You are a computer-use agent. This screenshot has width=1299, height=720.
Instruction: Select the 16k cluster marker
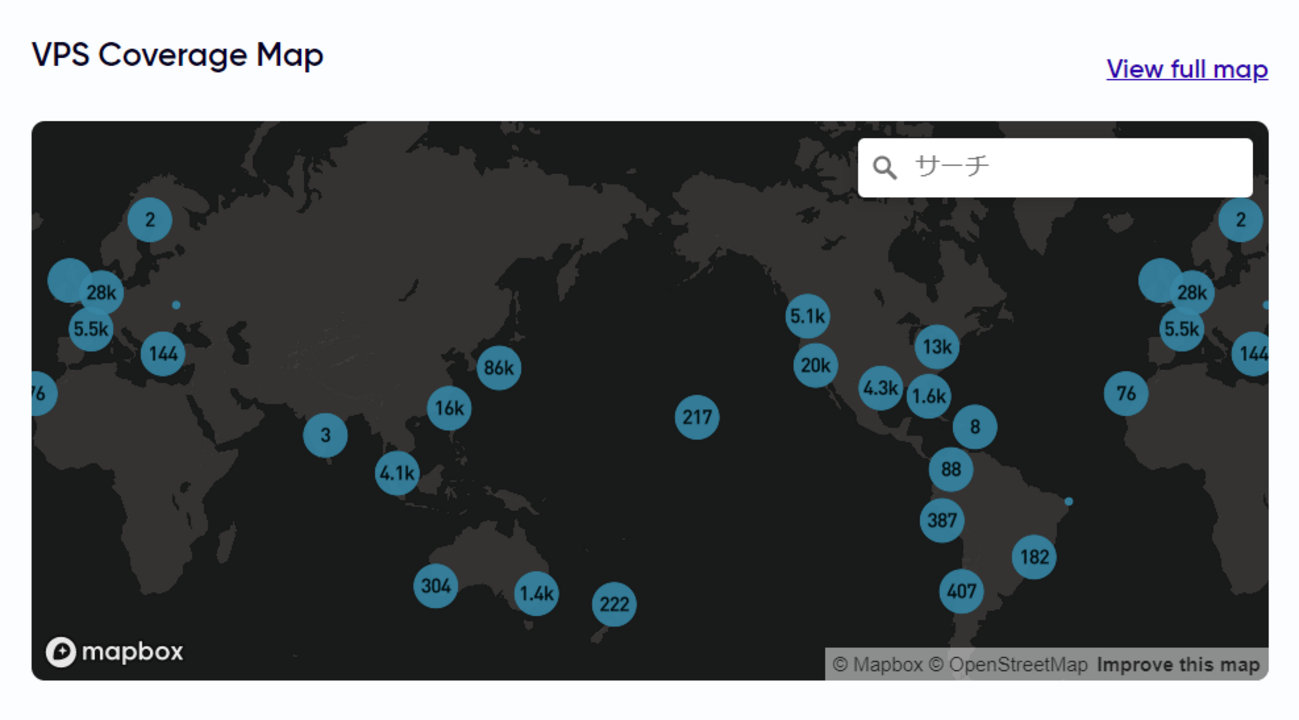449,408
